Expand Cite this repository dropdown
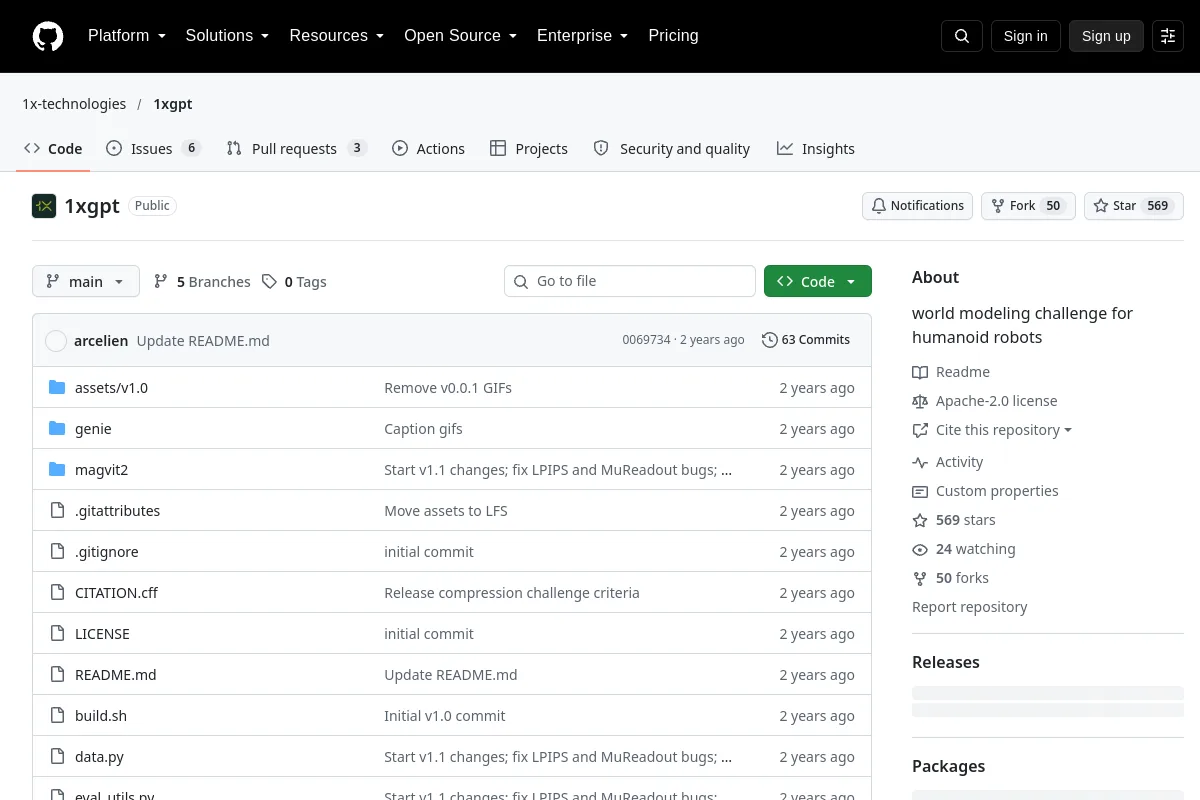Image resolution: width=1200 pixels, height=800 pixels. pyautogui.click(x=992, y=430)
